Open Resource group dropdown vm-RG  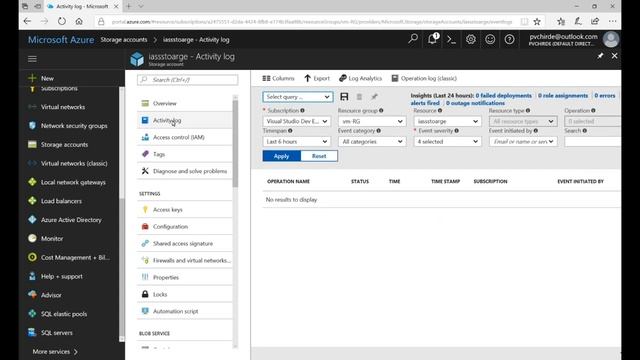[x=372, y=121]
